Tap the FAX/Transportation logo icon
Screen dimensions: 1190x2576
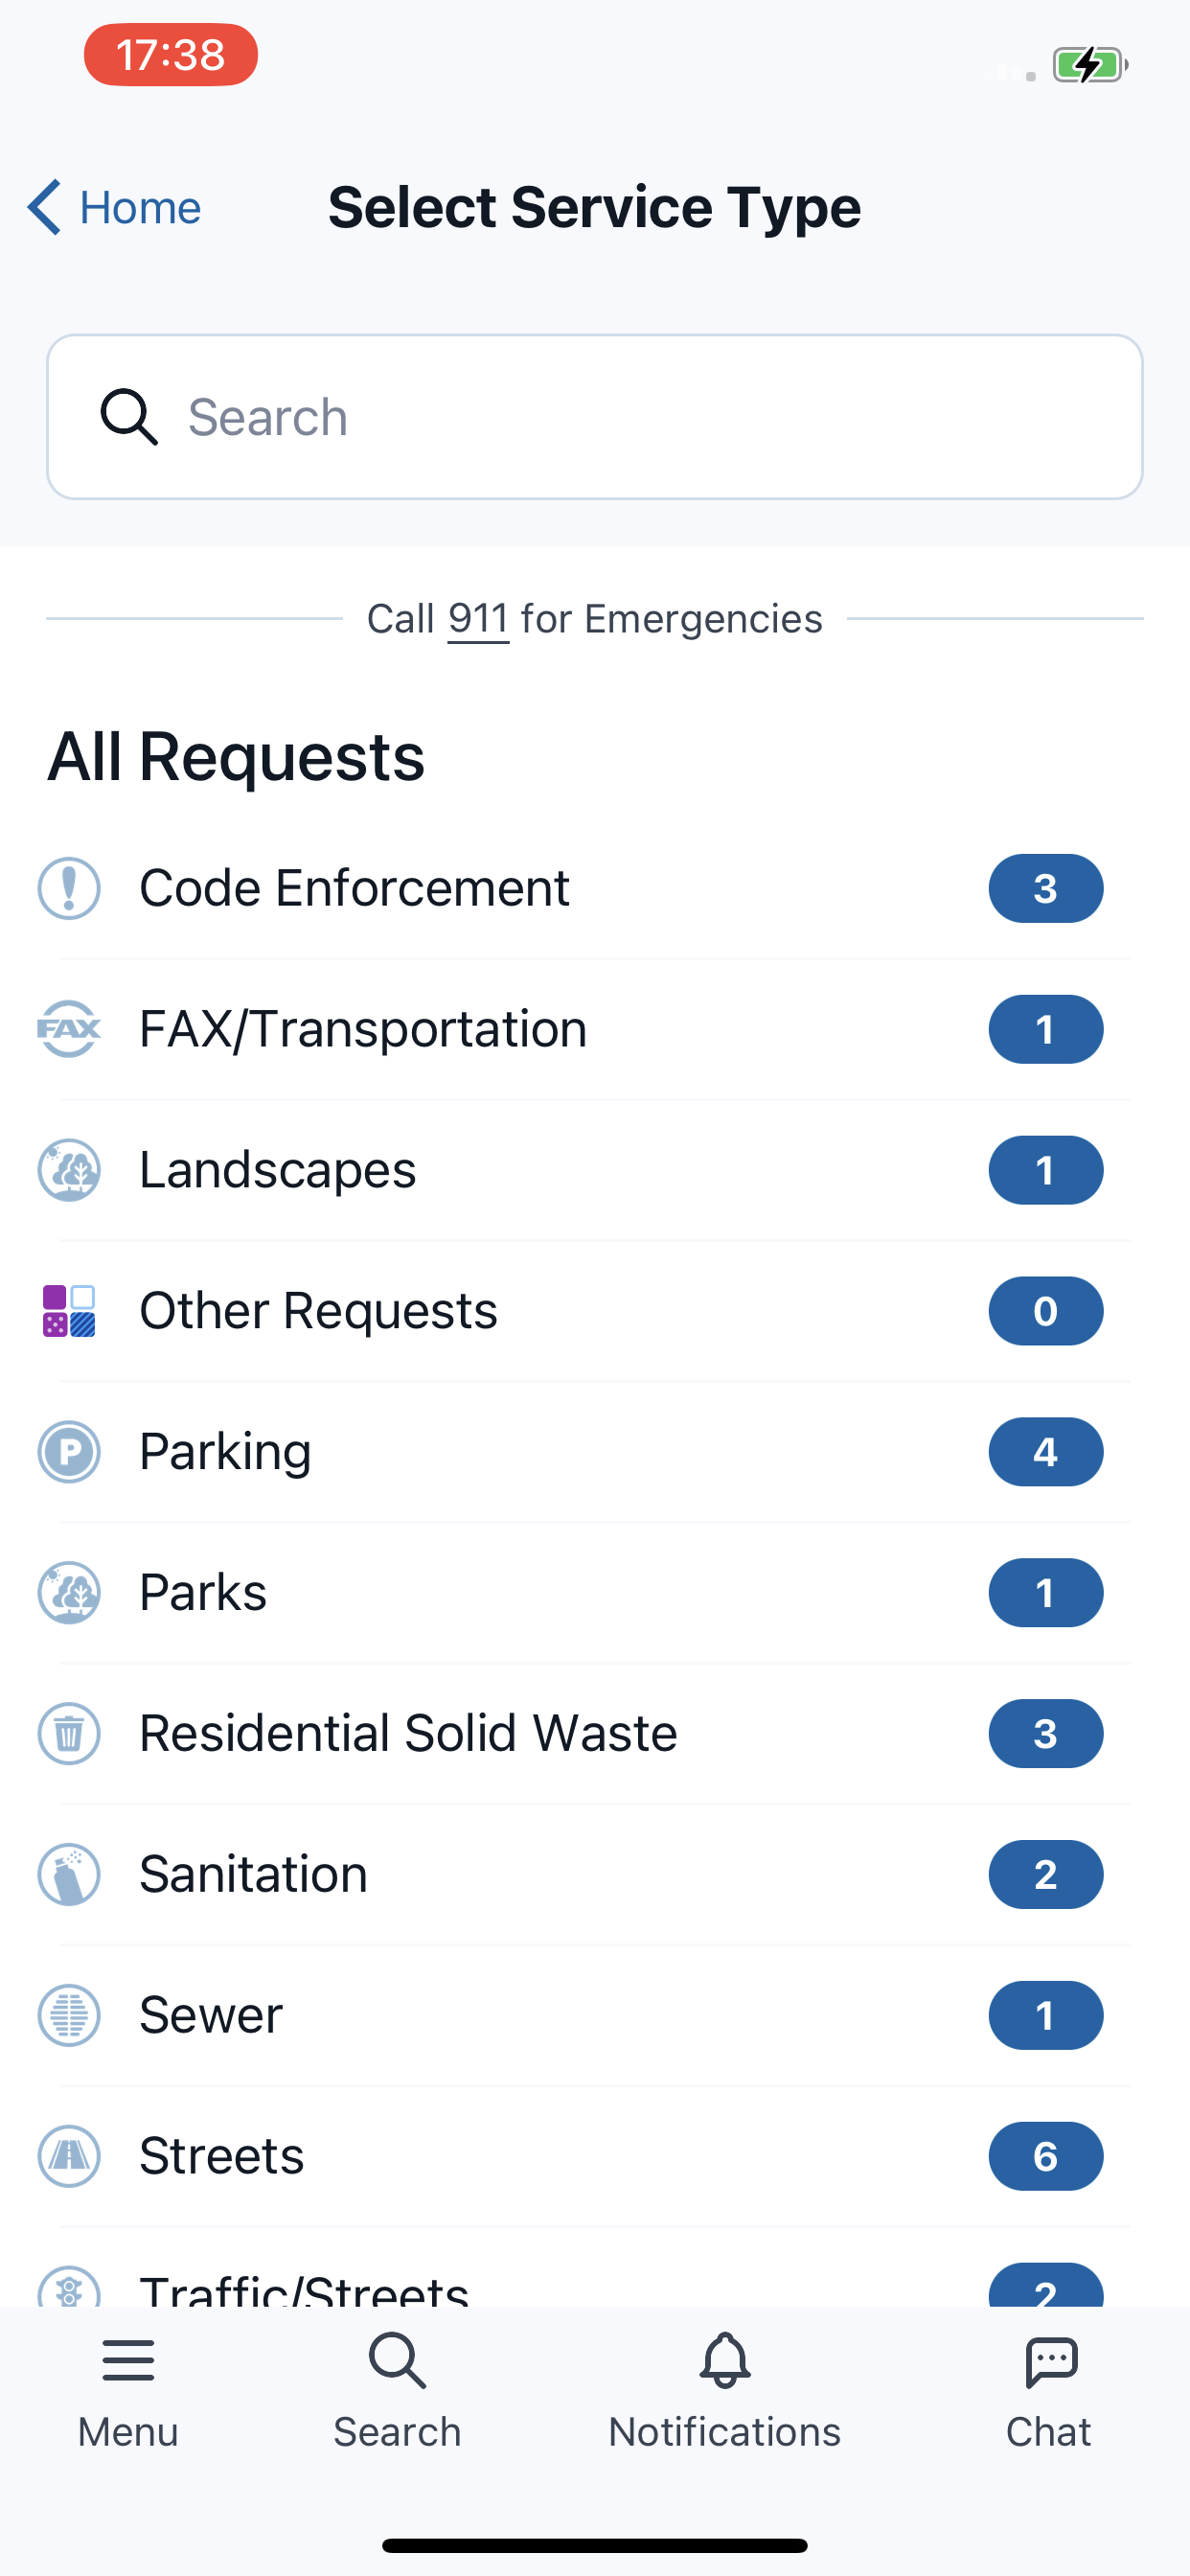pos(69,1029)
